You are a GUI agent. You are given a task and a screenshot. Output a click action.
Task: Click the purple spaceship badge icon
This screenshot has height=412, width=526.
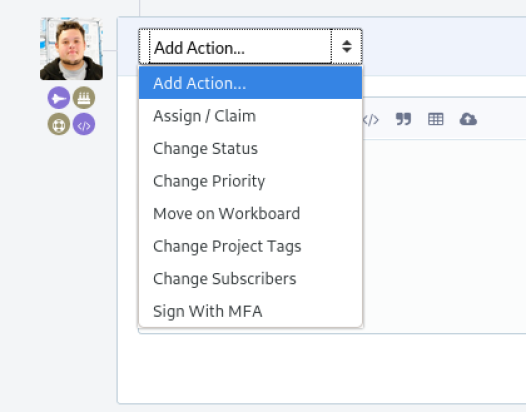click(59, 98)
